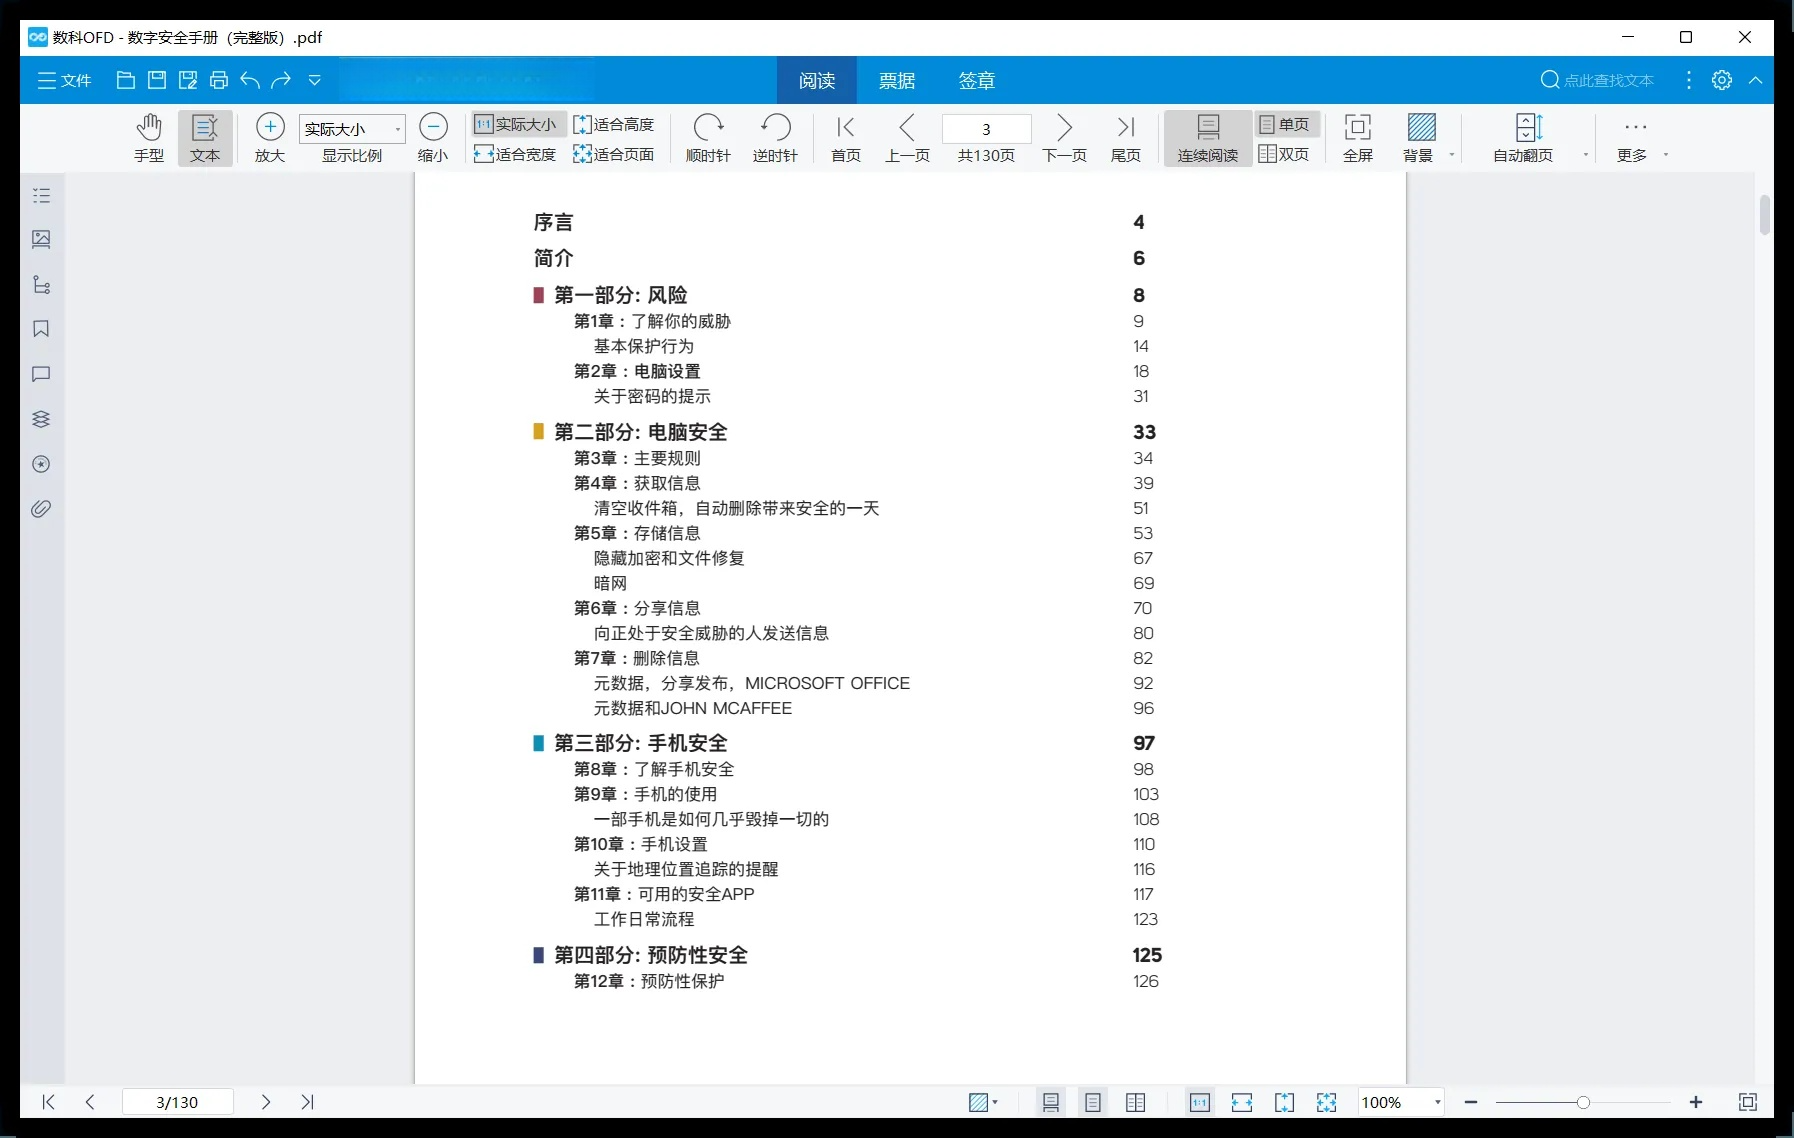Go to first page in status bar
The image size is (1794, 1138).
click(x=48, y=1102)
